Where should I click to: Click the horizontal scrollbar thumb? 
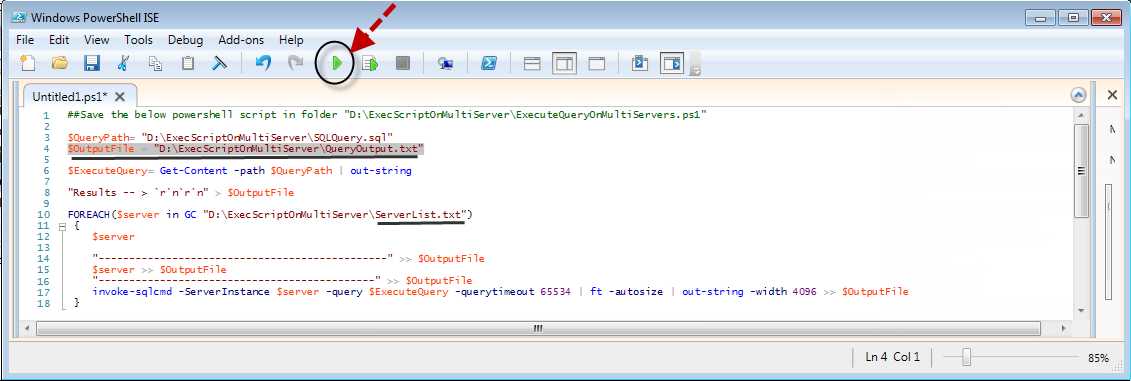click(538, 328)
